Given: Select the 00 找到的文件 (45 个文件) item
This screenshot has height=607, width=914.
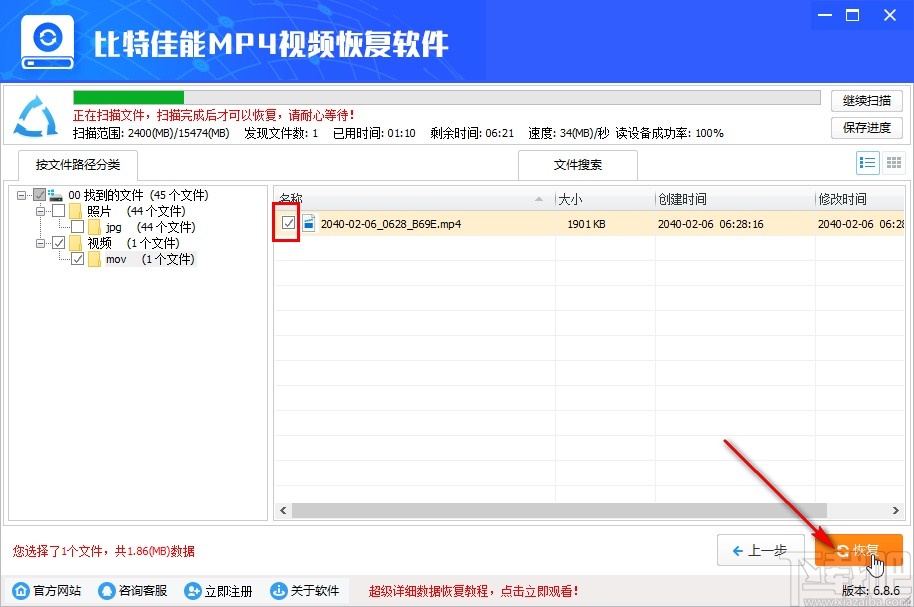Looking at the screenshot, I should pos(138,195).
